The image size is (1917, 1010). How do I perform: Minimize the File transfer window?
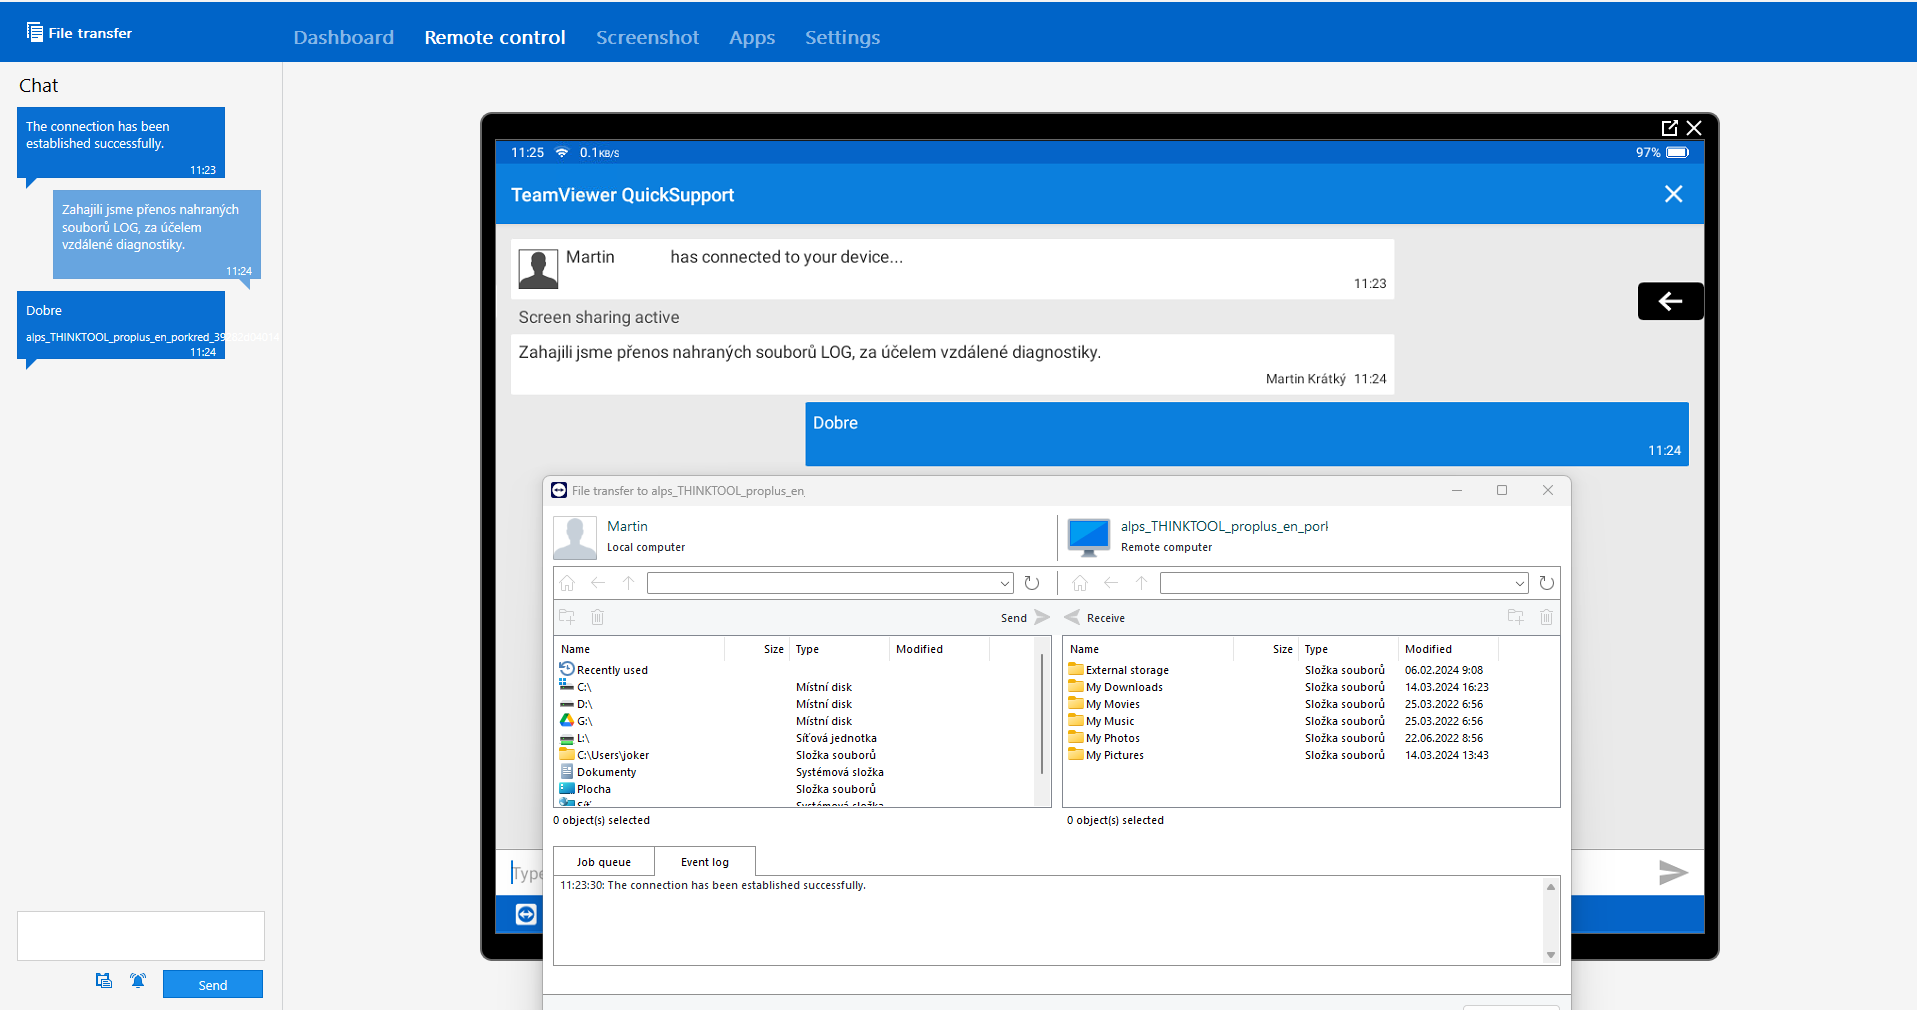1457,490
